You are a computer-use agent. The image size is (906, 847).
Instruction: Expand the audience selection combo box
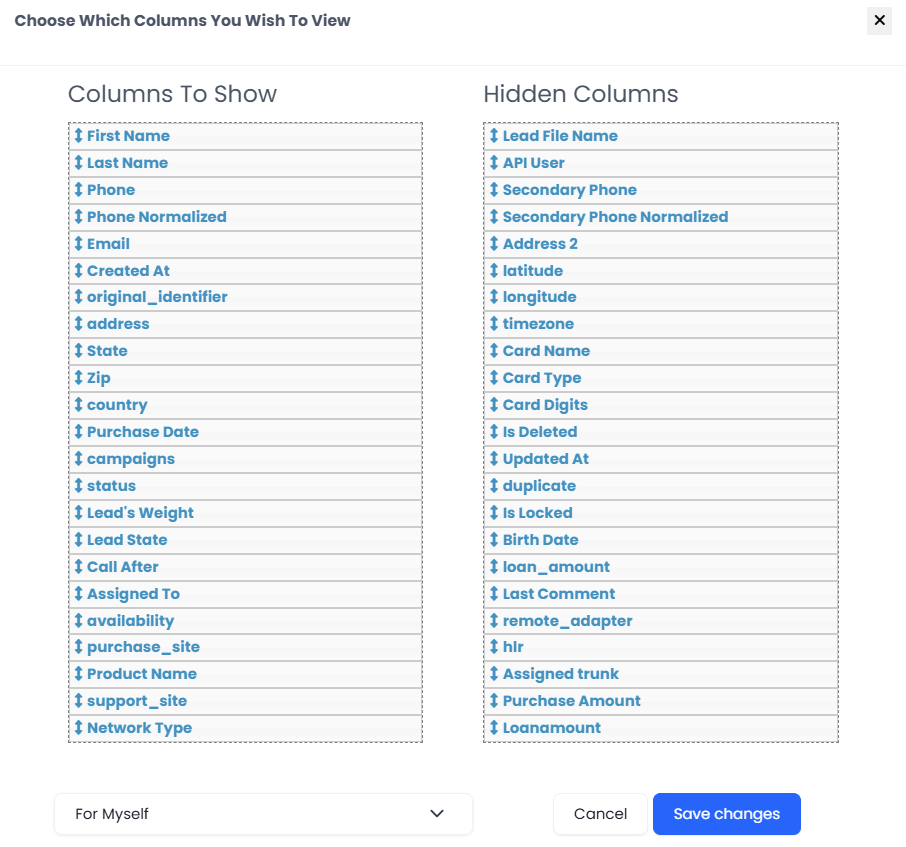(263, 814)
